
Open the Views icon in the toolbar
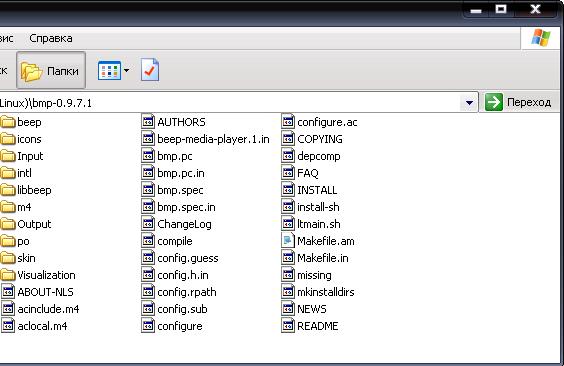pos(109,70)
